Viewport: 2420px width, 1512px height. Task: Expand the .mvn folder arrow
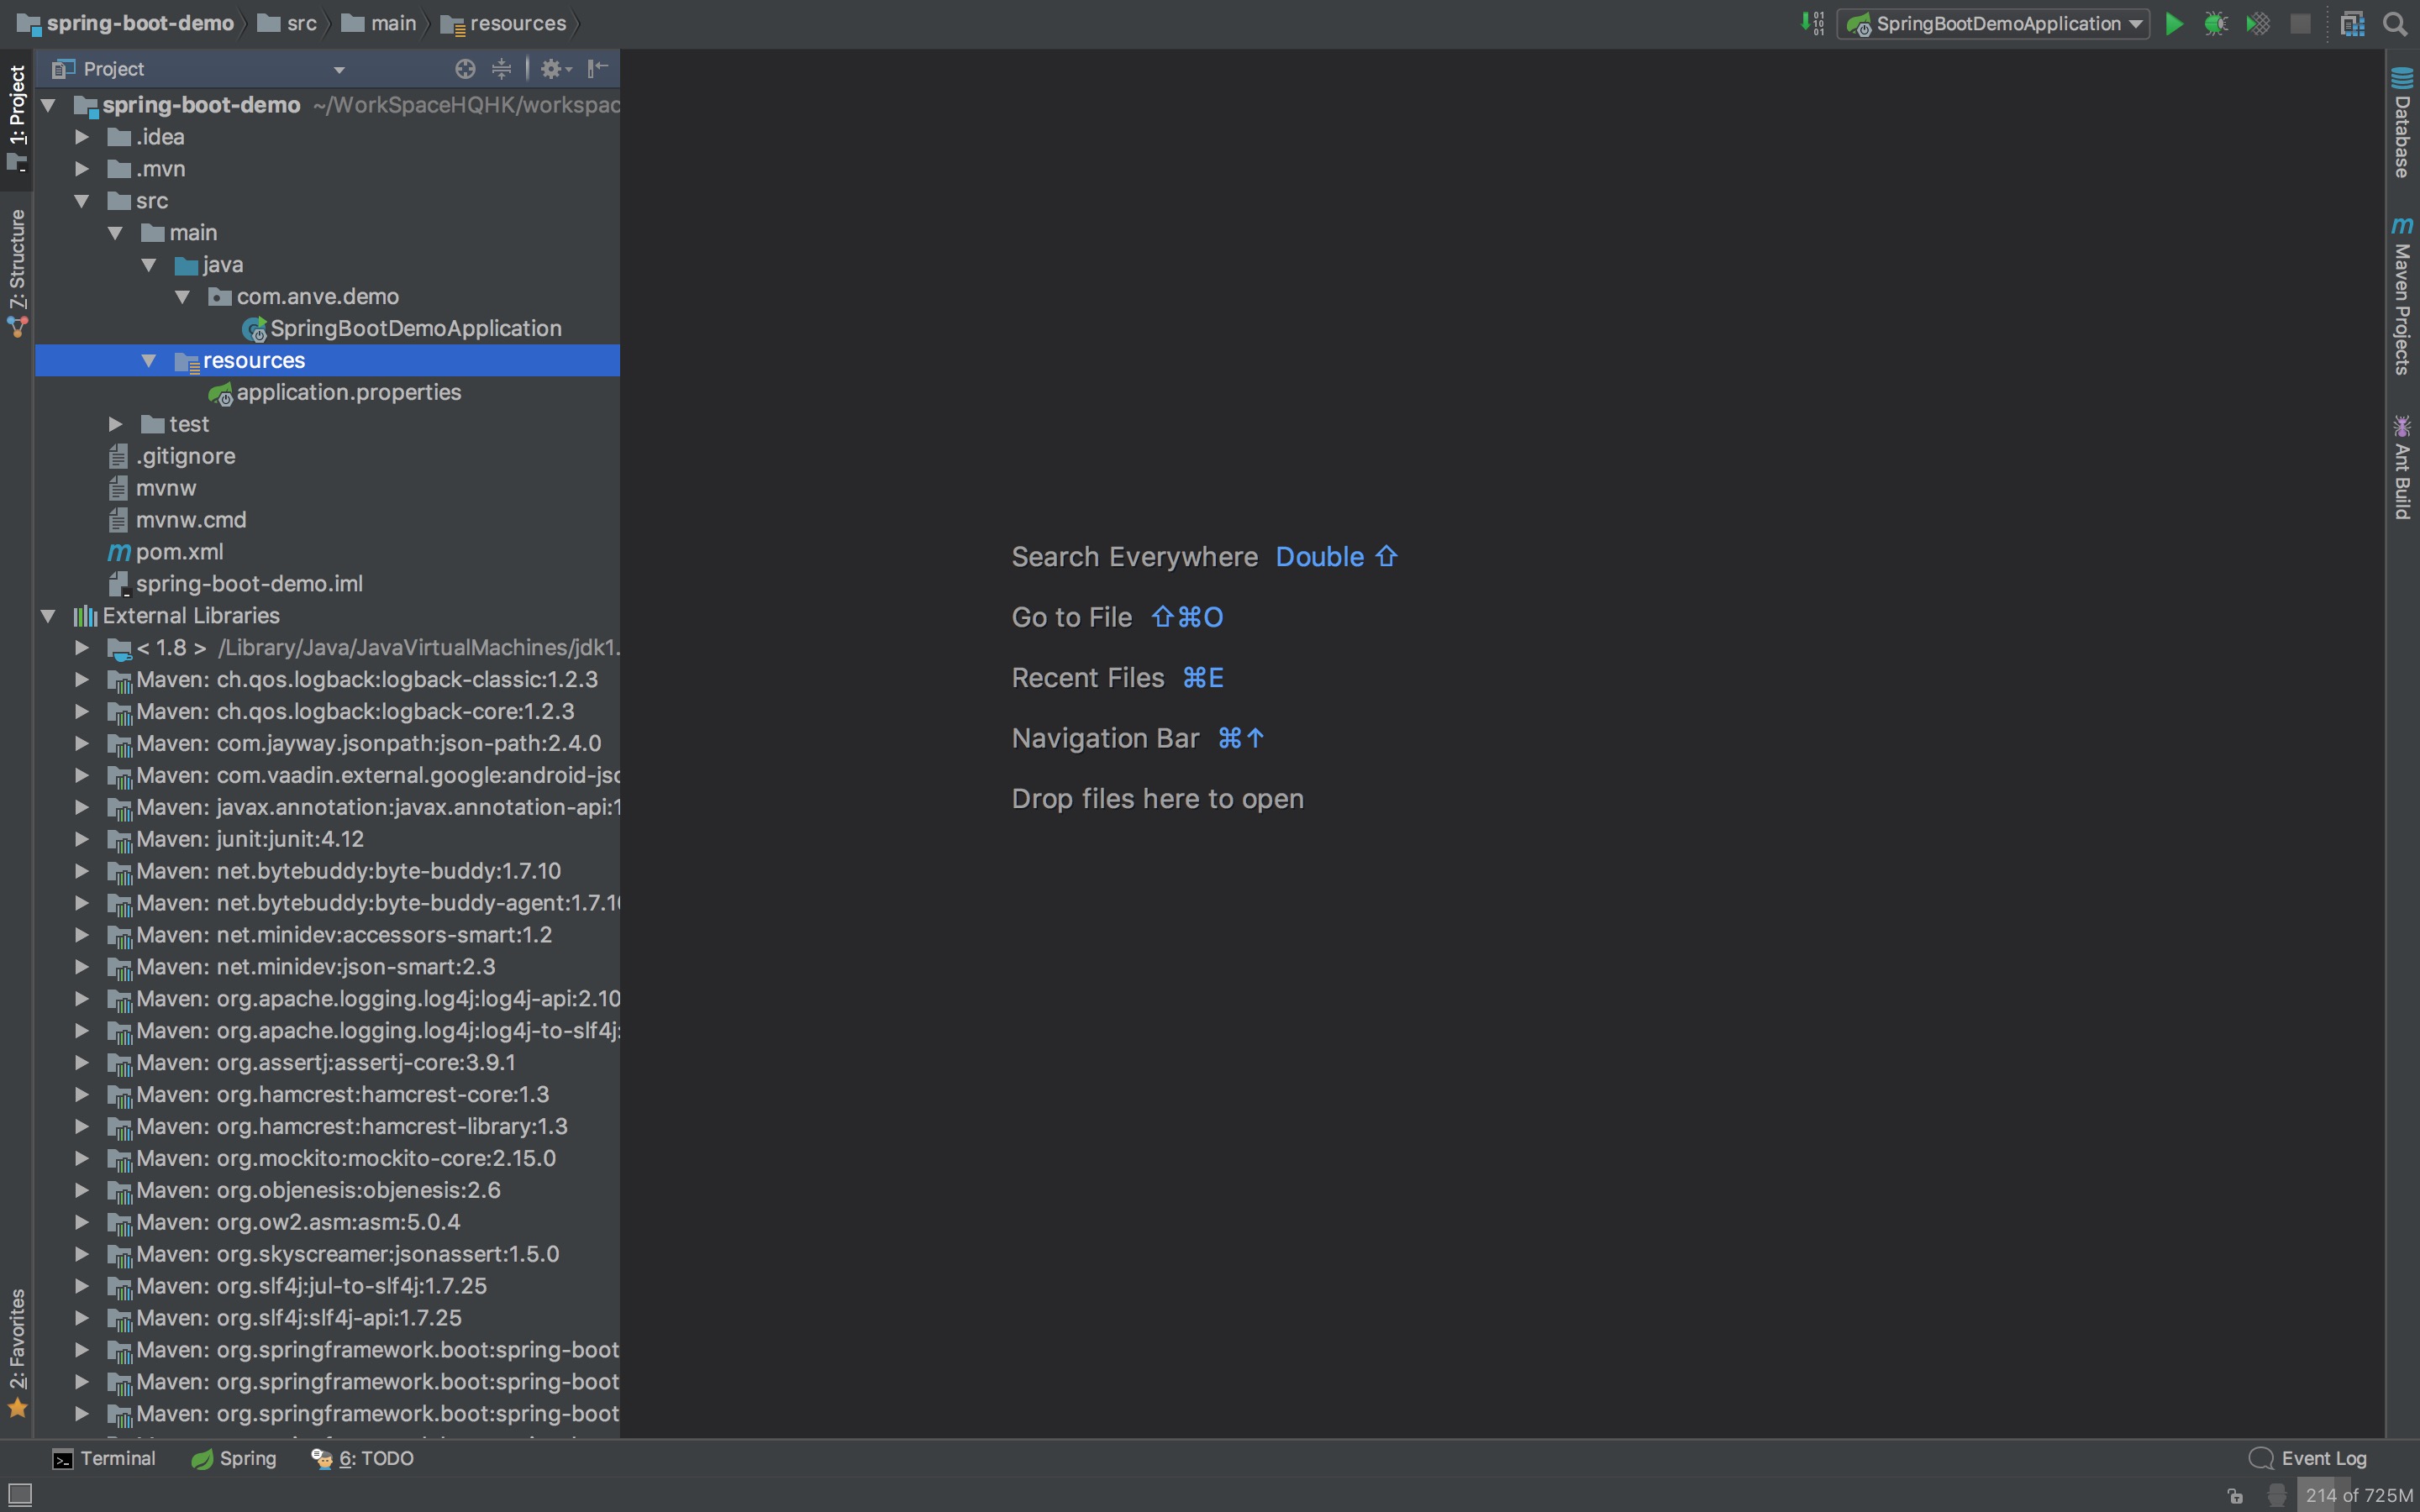82,169
